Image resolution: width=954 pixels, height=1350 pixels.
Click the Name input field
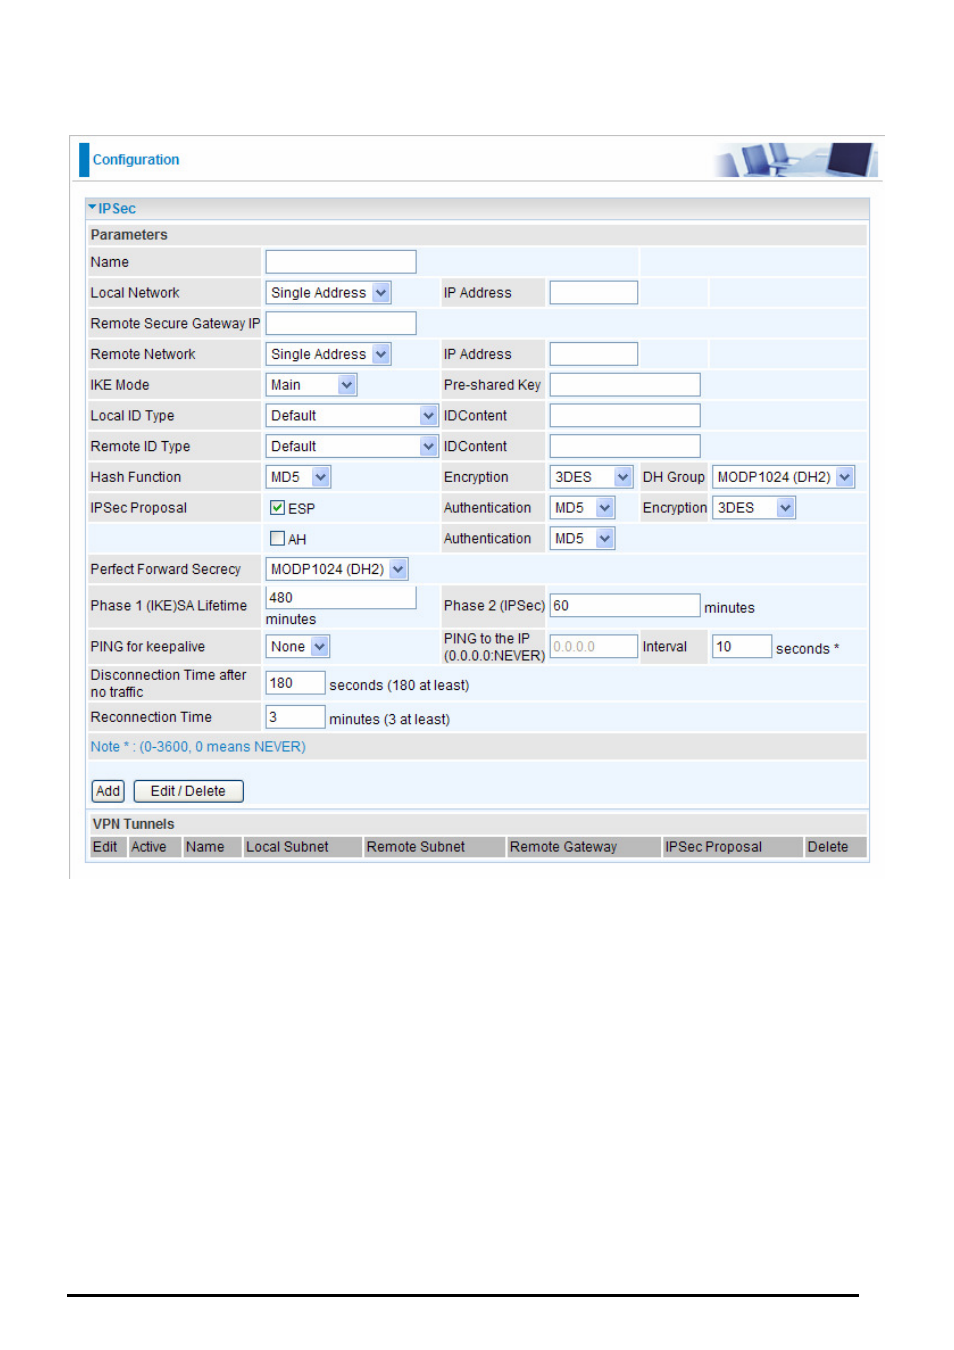(341, 262)
